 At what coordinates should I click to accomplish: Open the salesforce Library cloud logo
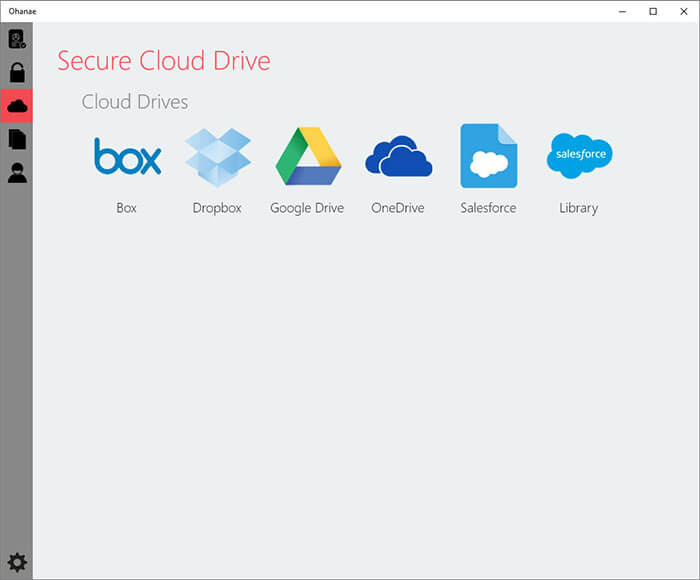coord(579,156)
